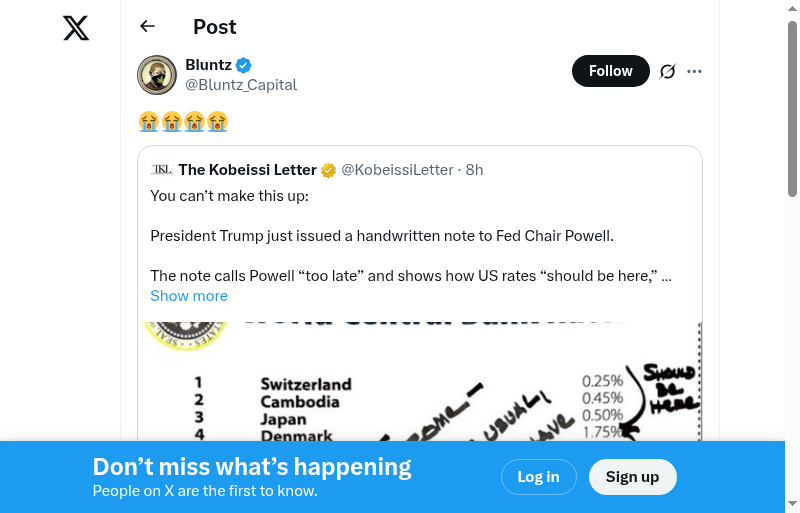Image resolution: width=800 pixels, height=513 pixels.
Task: Click the scrollbar down arrow
Action: [792, 503]
